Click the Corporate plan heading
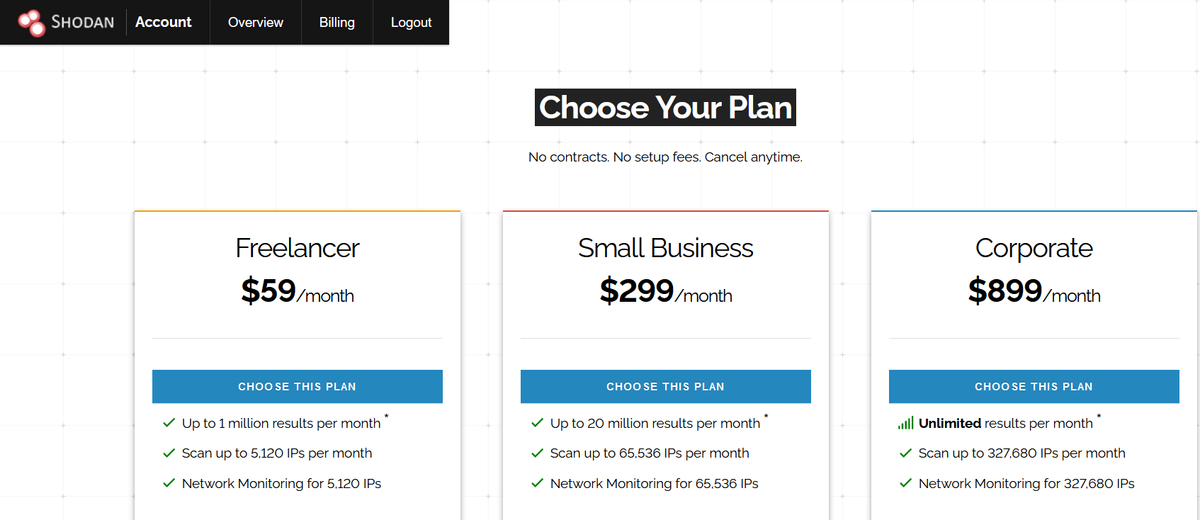This screenshot has height=520, width=1200. coord(1034,248)
